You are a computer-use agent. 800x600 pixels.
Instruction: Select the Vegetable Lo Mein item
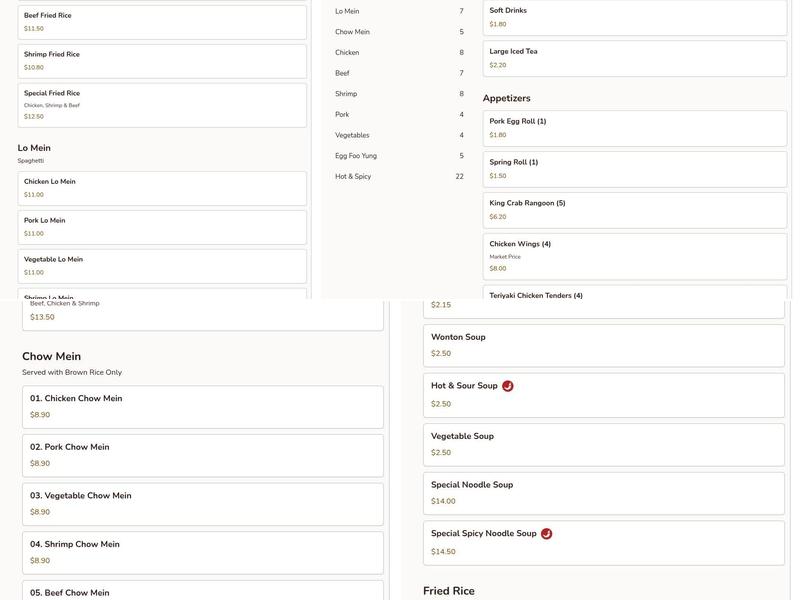coord(163,266)
